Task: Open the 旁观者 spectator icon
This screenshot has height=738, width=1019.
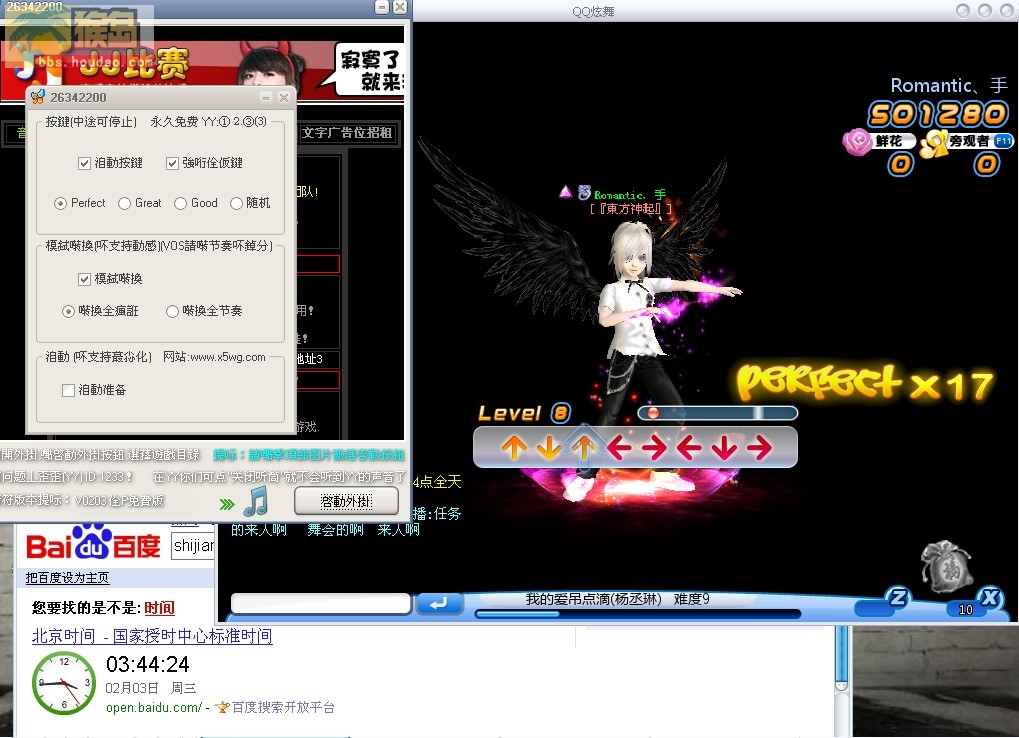Action: pos(935,143)
